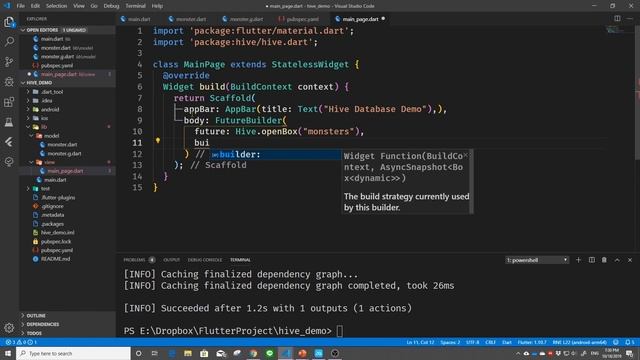Open the Debug menu

click(x=111, y=6)
